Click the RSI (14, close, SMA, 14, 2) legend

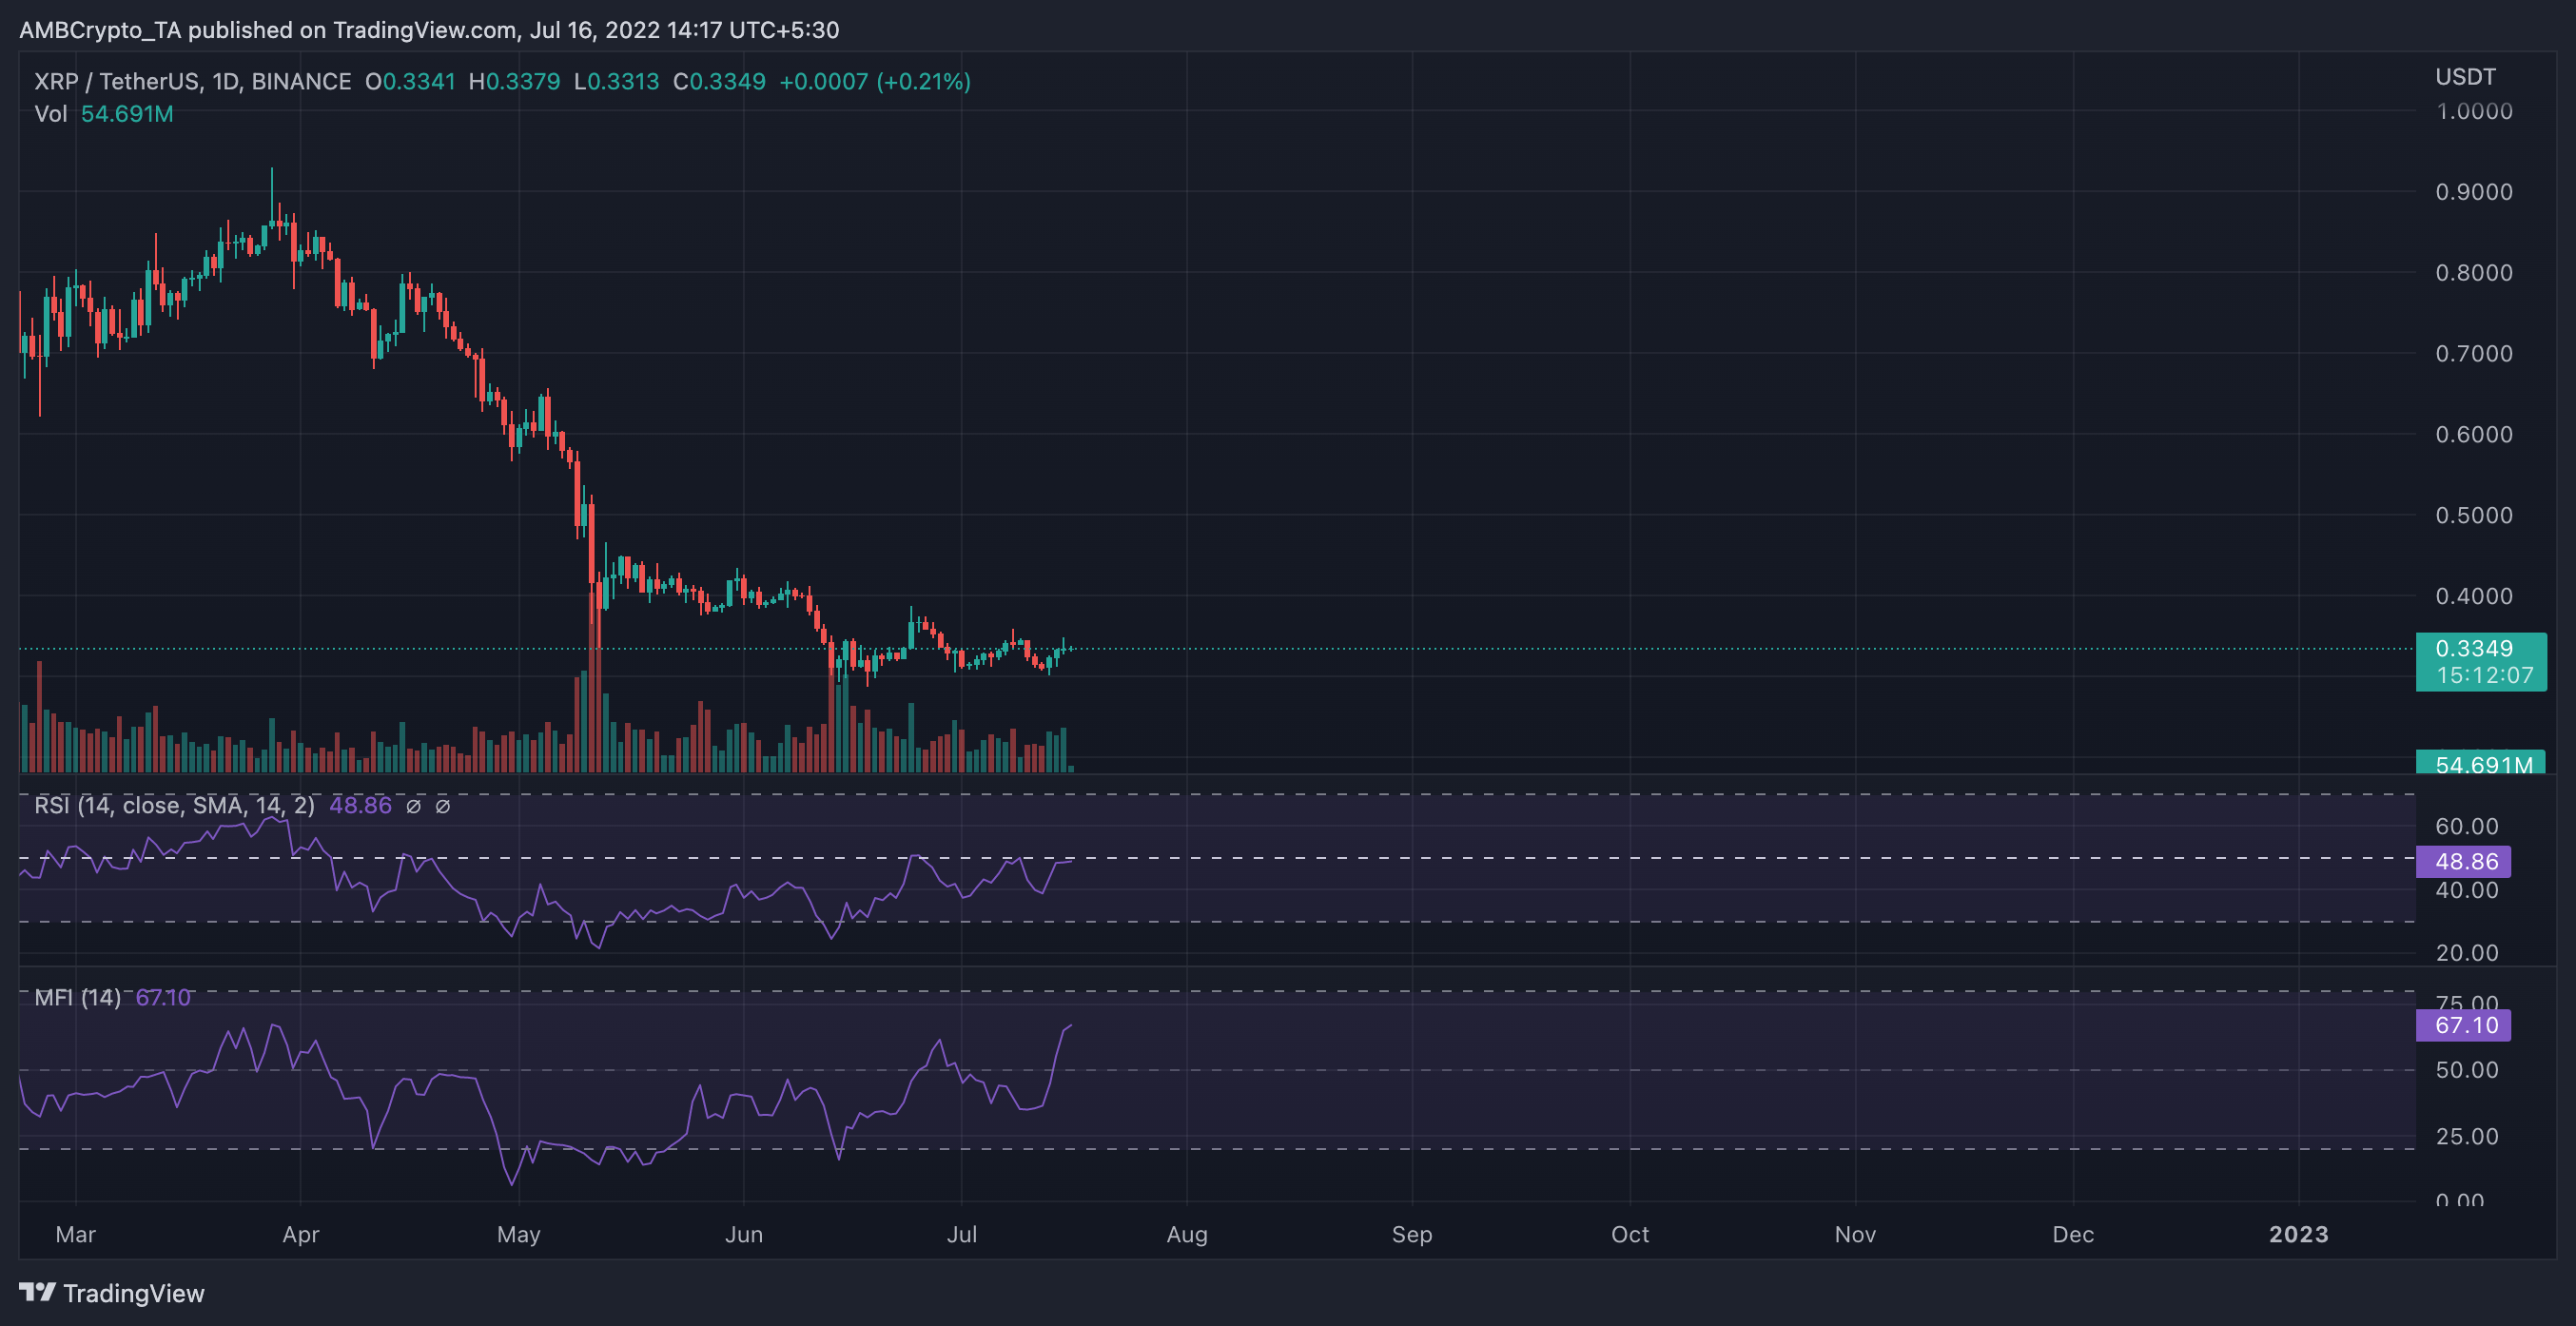pos(174,806)
